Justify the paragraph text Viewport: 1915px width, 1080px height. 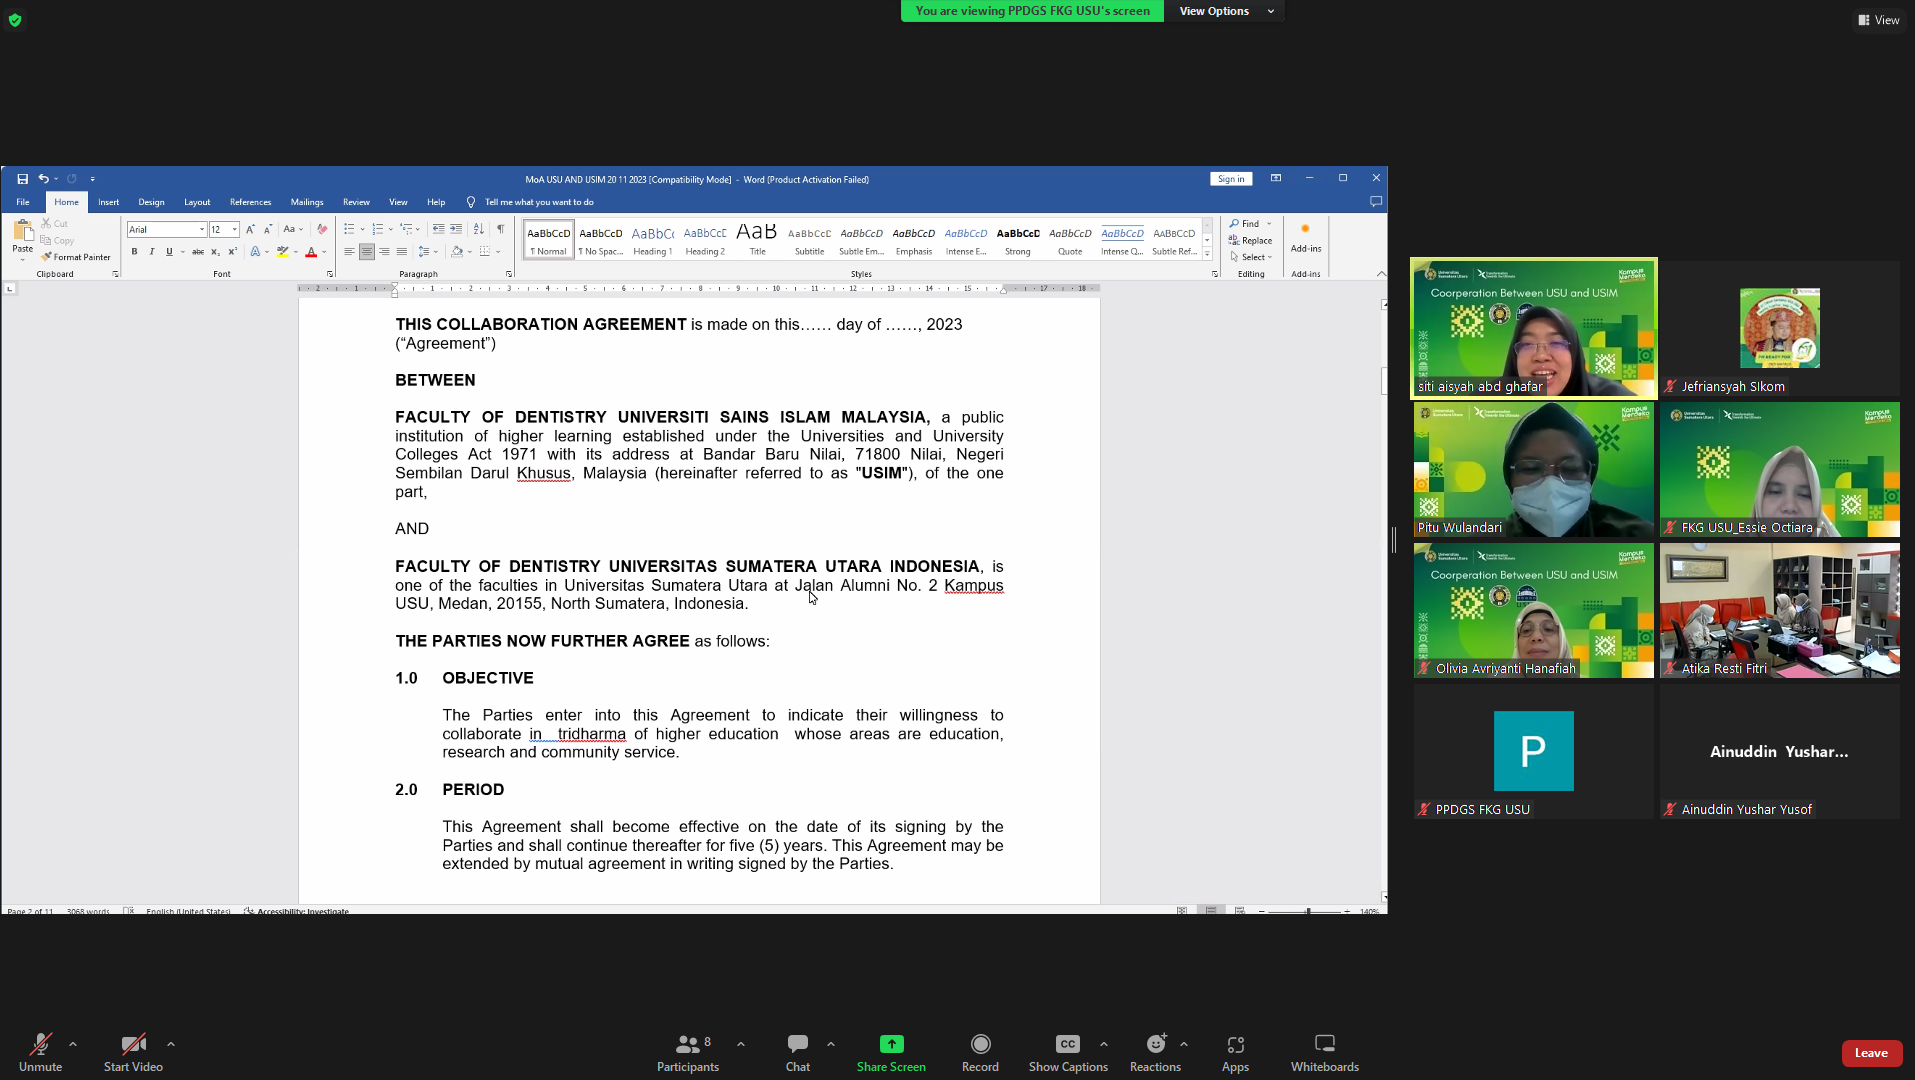tap(402, 252)
